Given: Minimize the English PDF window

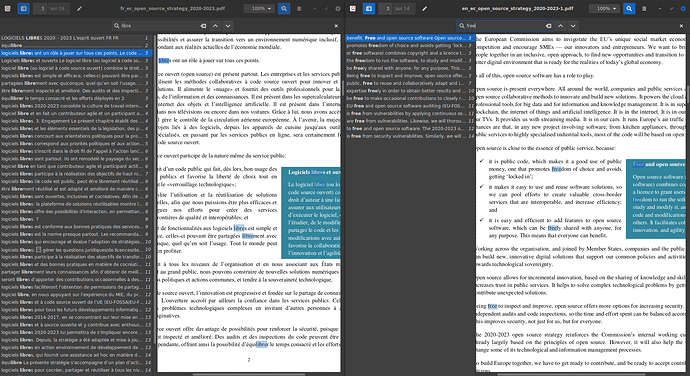Looking at the screenshot, I should pyautogui.click(x=660, y=8).
